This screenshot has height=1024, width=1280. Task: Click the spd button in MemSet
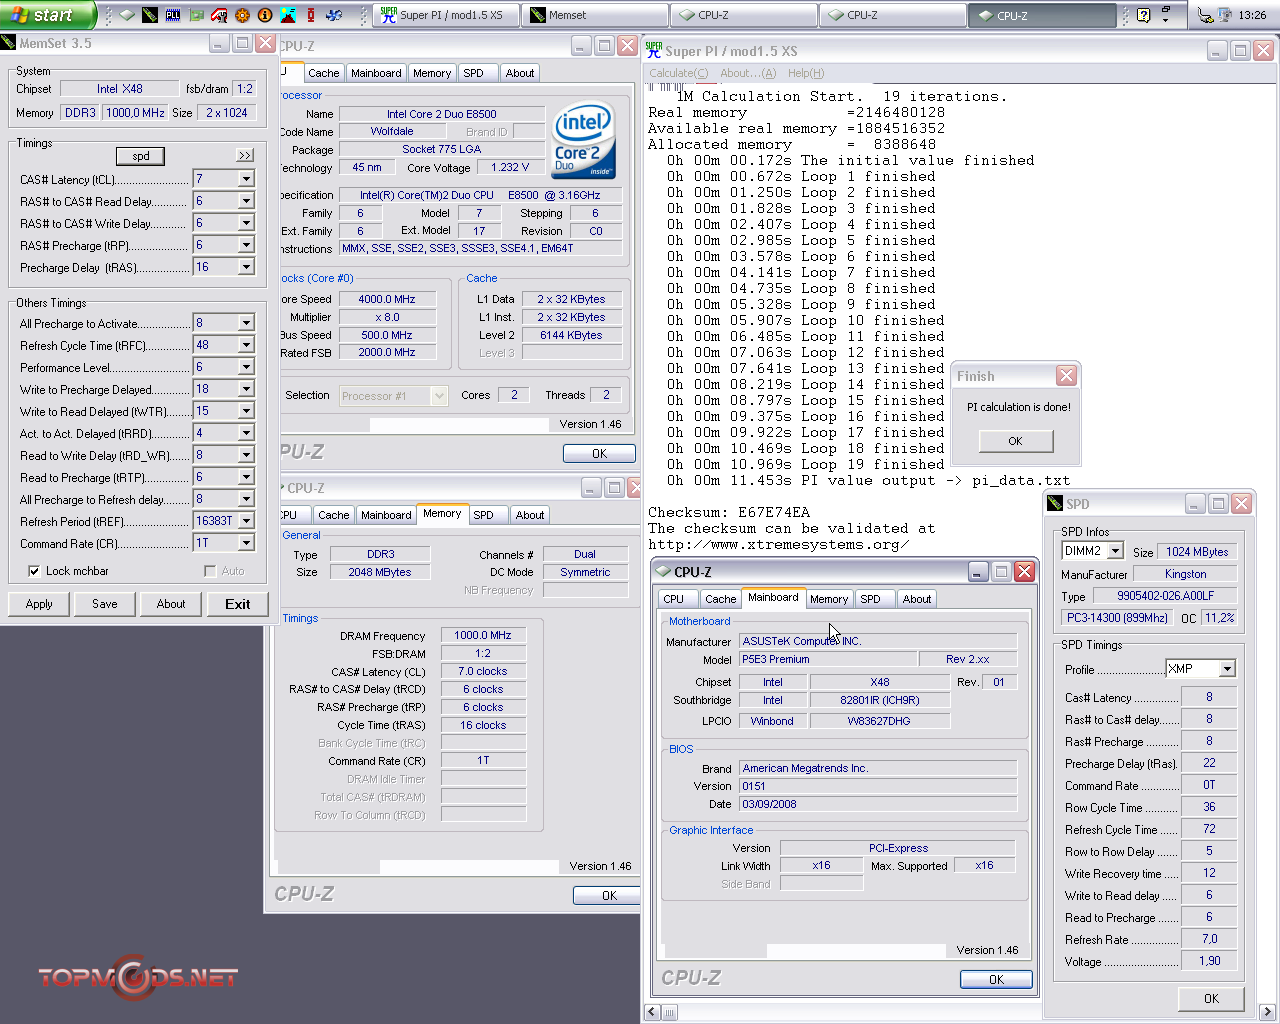(141, 156)
